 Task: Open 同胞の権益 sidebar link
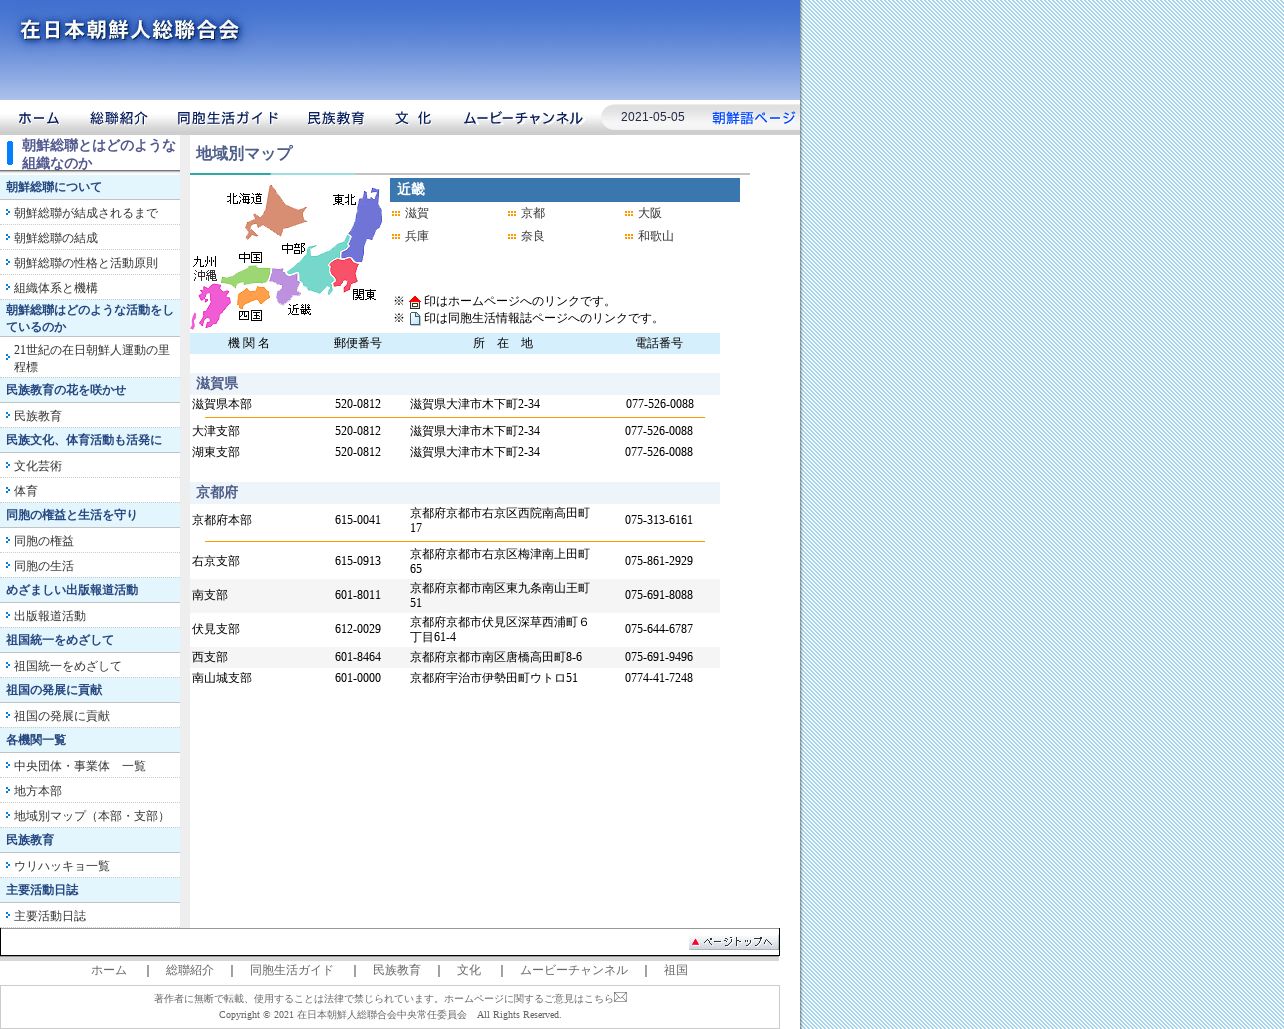tap(44, 541)
